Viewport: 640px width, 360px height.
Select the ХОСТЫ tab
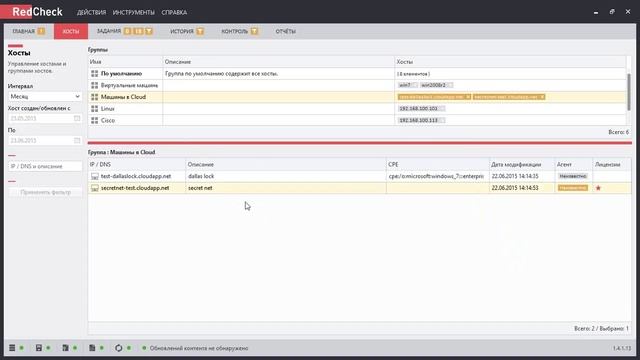coord(71,31)
